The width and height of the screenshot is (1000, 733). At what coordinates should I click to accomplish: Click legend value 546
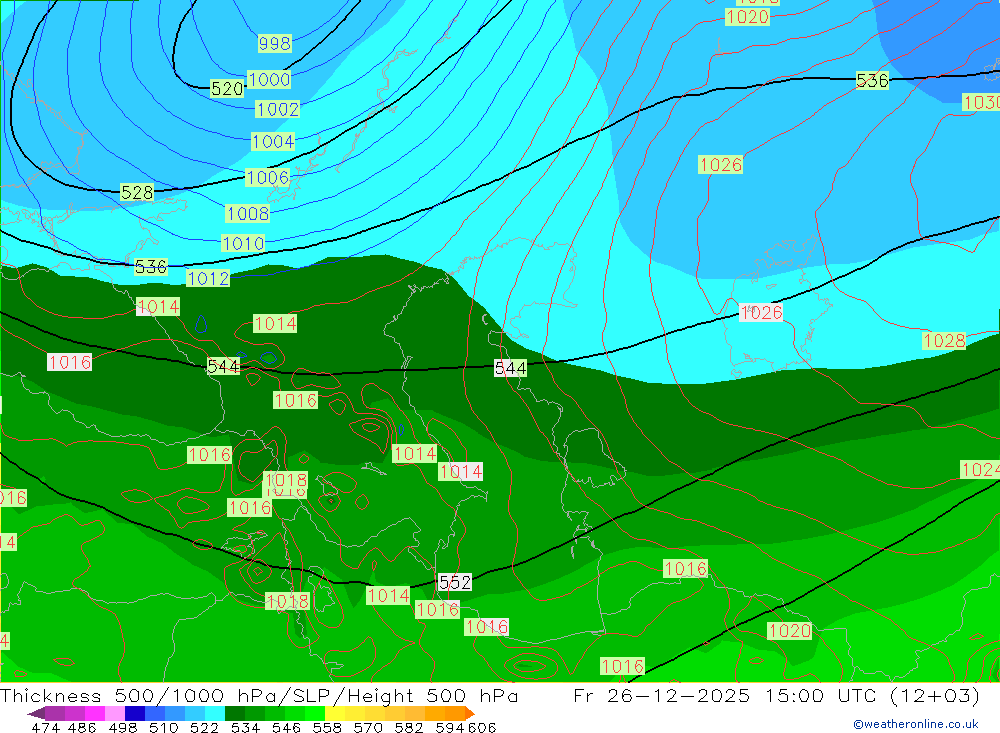pos(286,727)
